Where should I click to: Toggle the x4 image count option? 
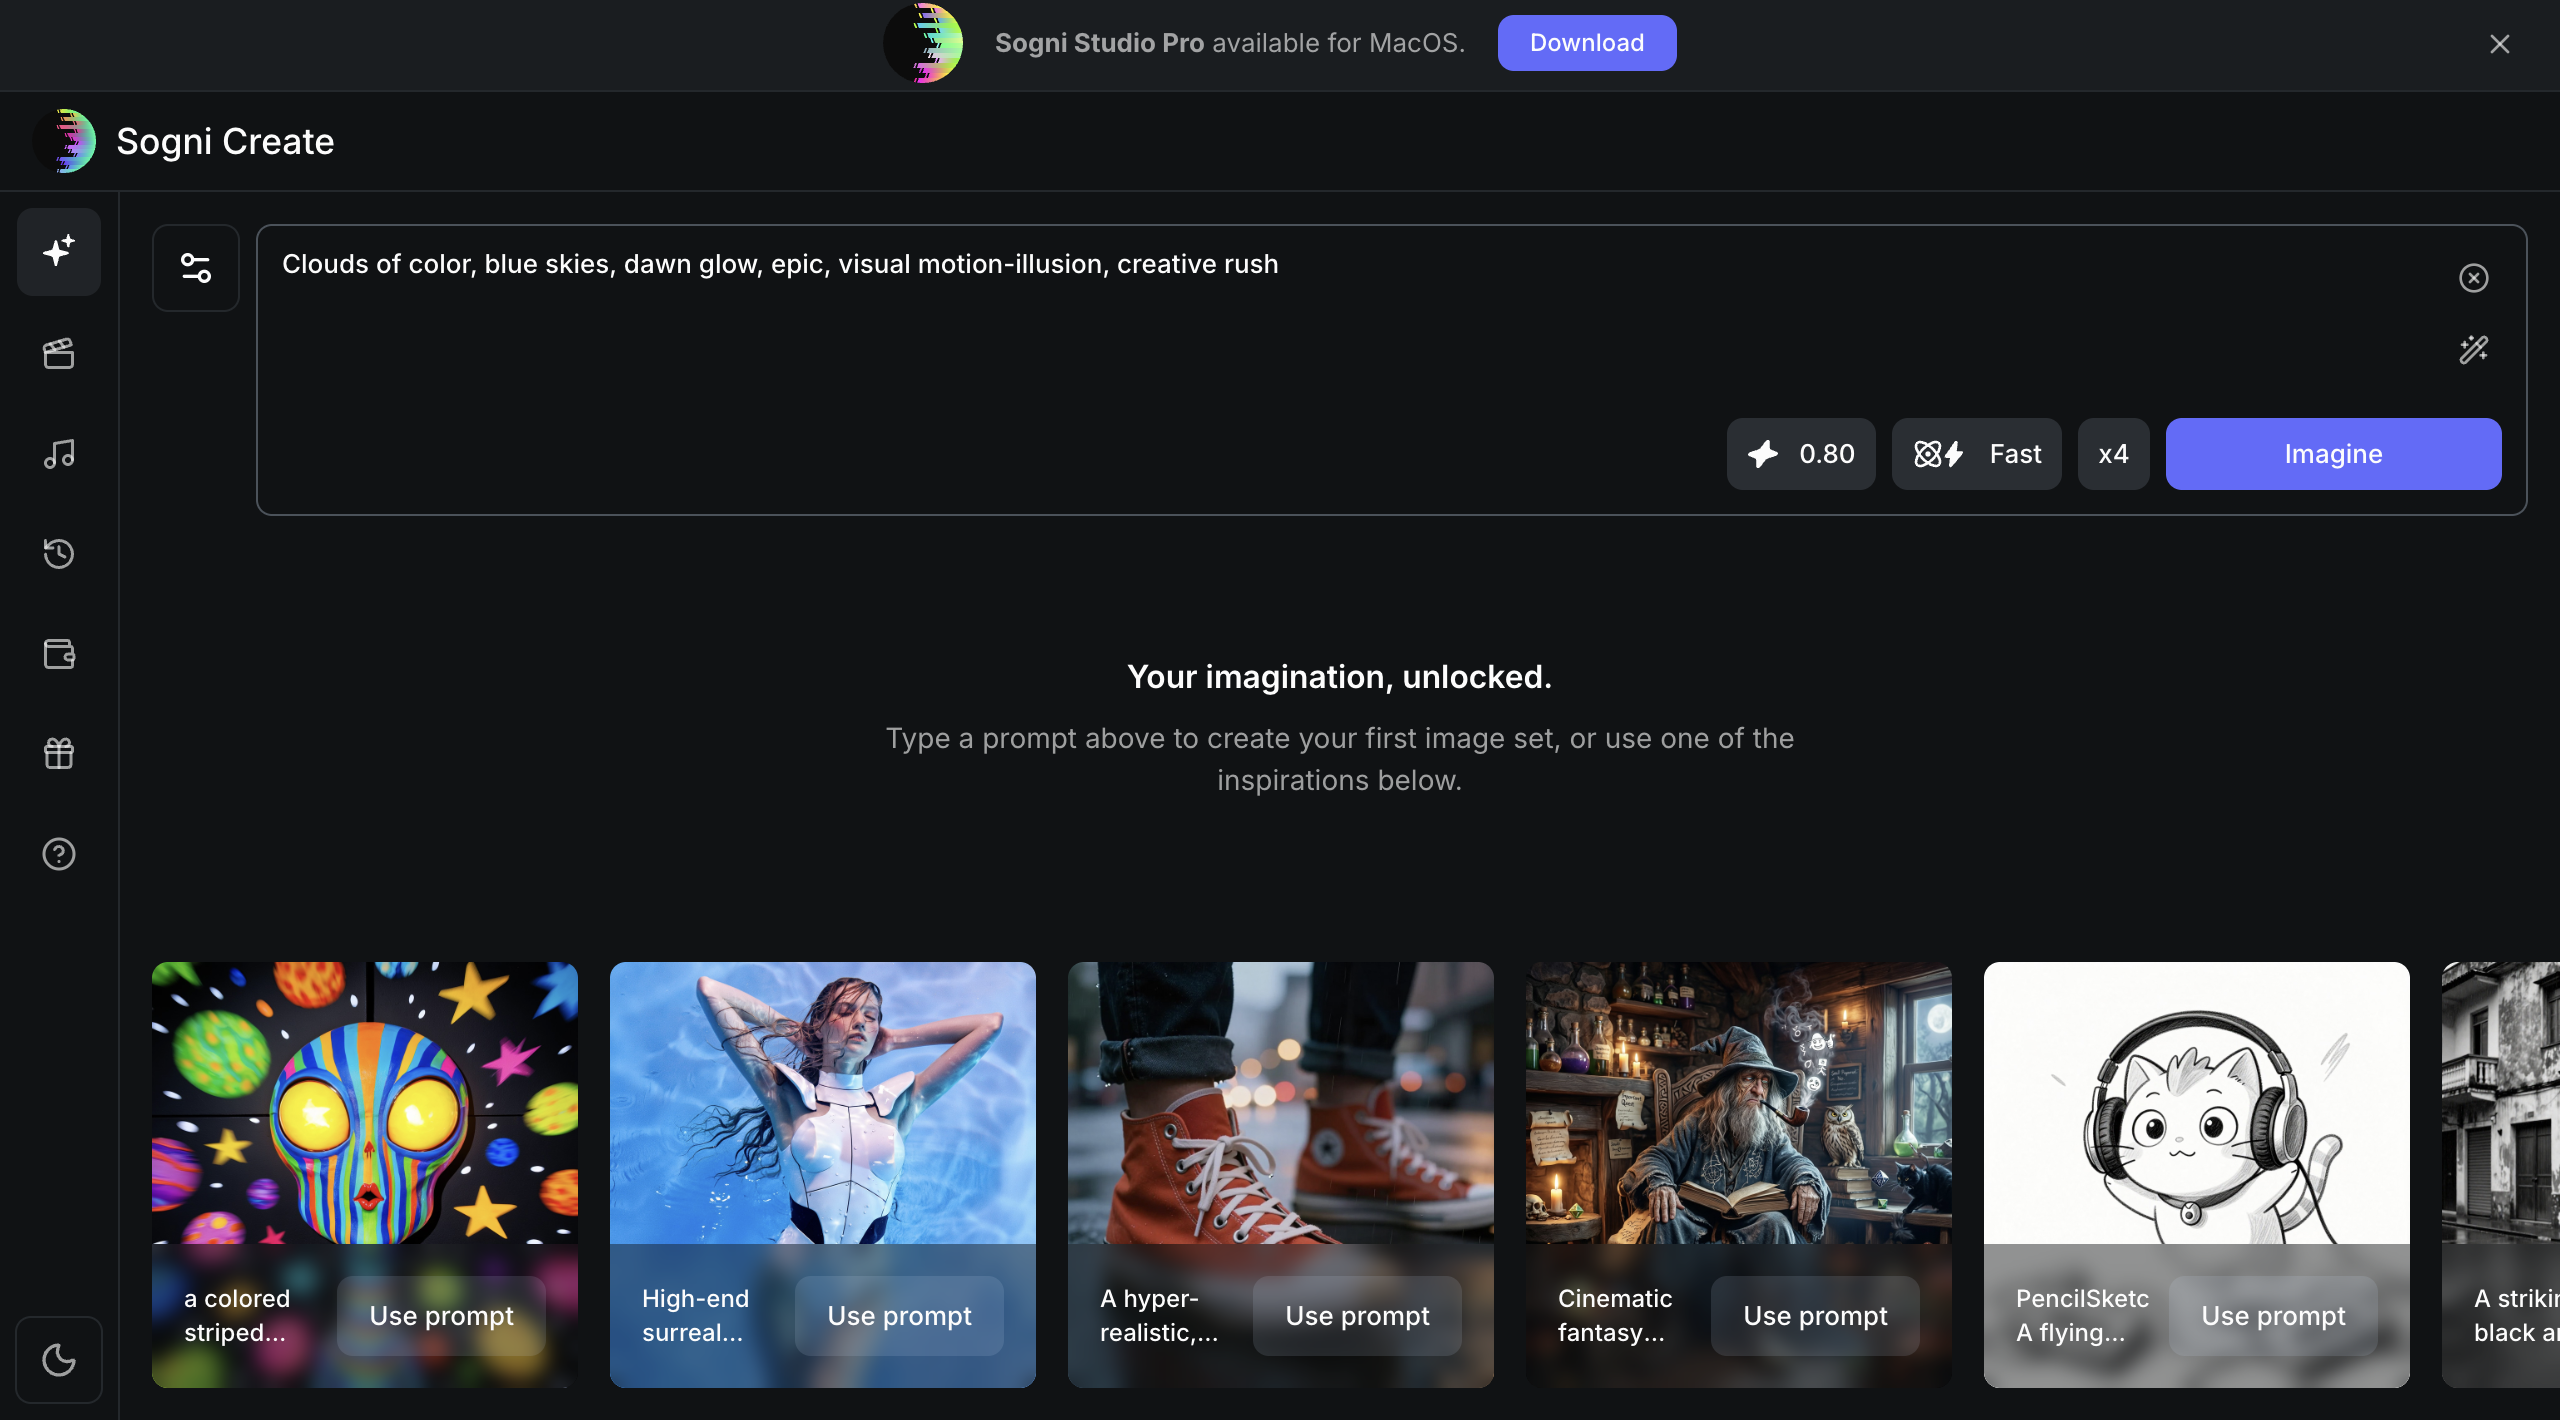(2112, 453)
